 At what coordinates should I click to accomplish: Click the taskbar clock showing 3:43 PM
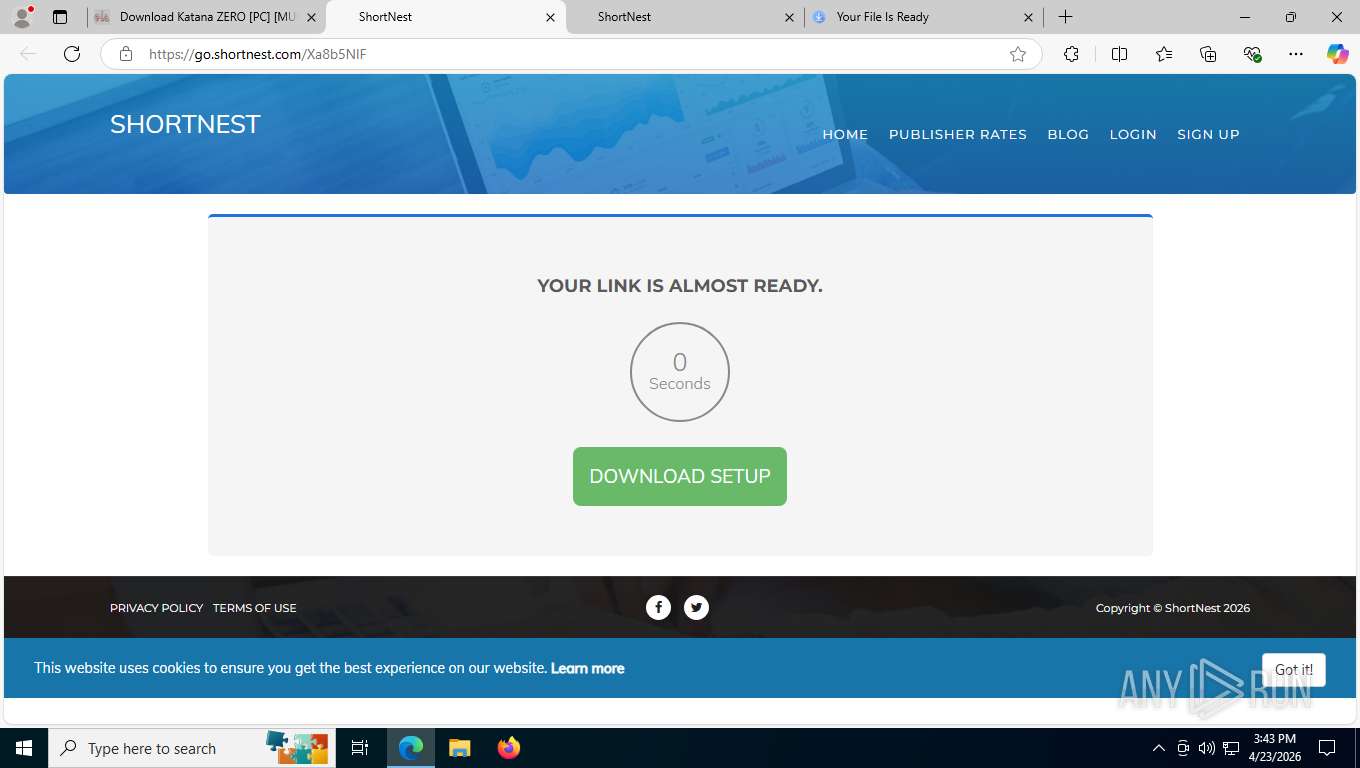(1274, 748)
